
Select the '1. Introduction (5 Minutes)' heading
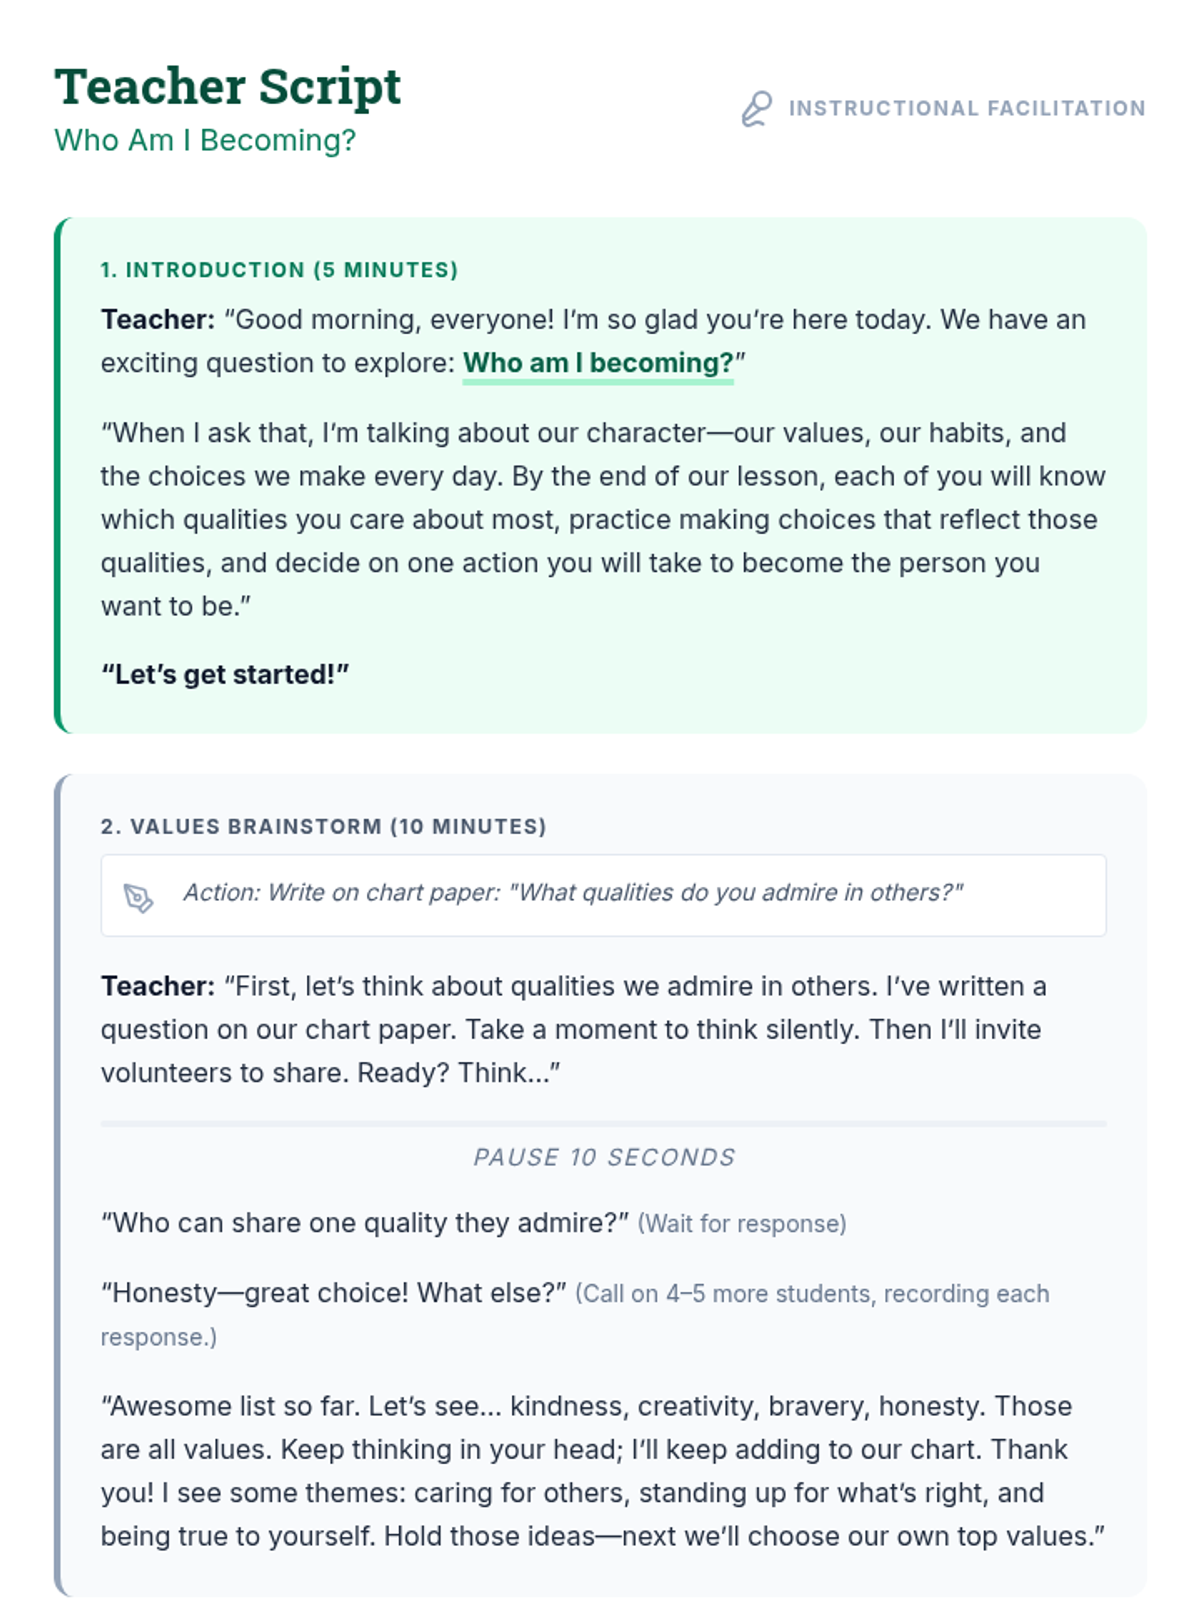click(279, 270)
